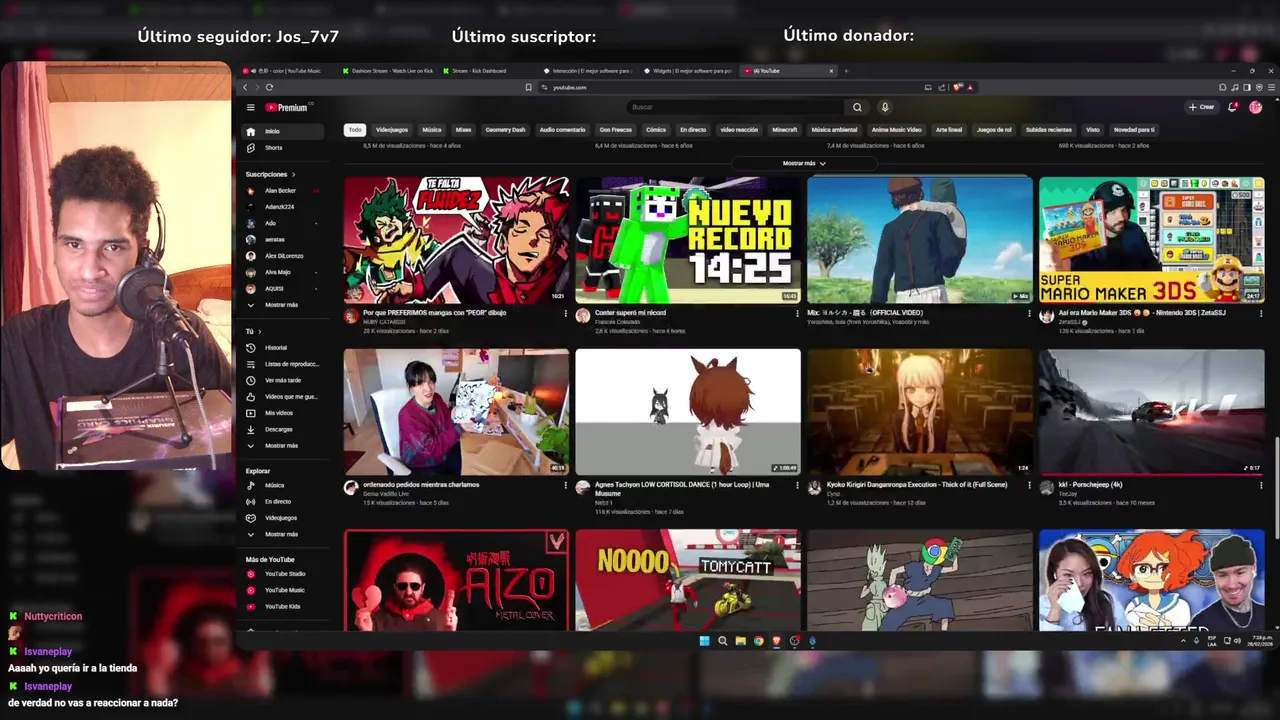Select the Todo filter chip
The image size is (1280, 720).
pyautogui.click(x=355, y=130)
